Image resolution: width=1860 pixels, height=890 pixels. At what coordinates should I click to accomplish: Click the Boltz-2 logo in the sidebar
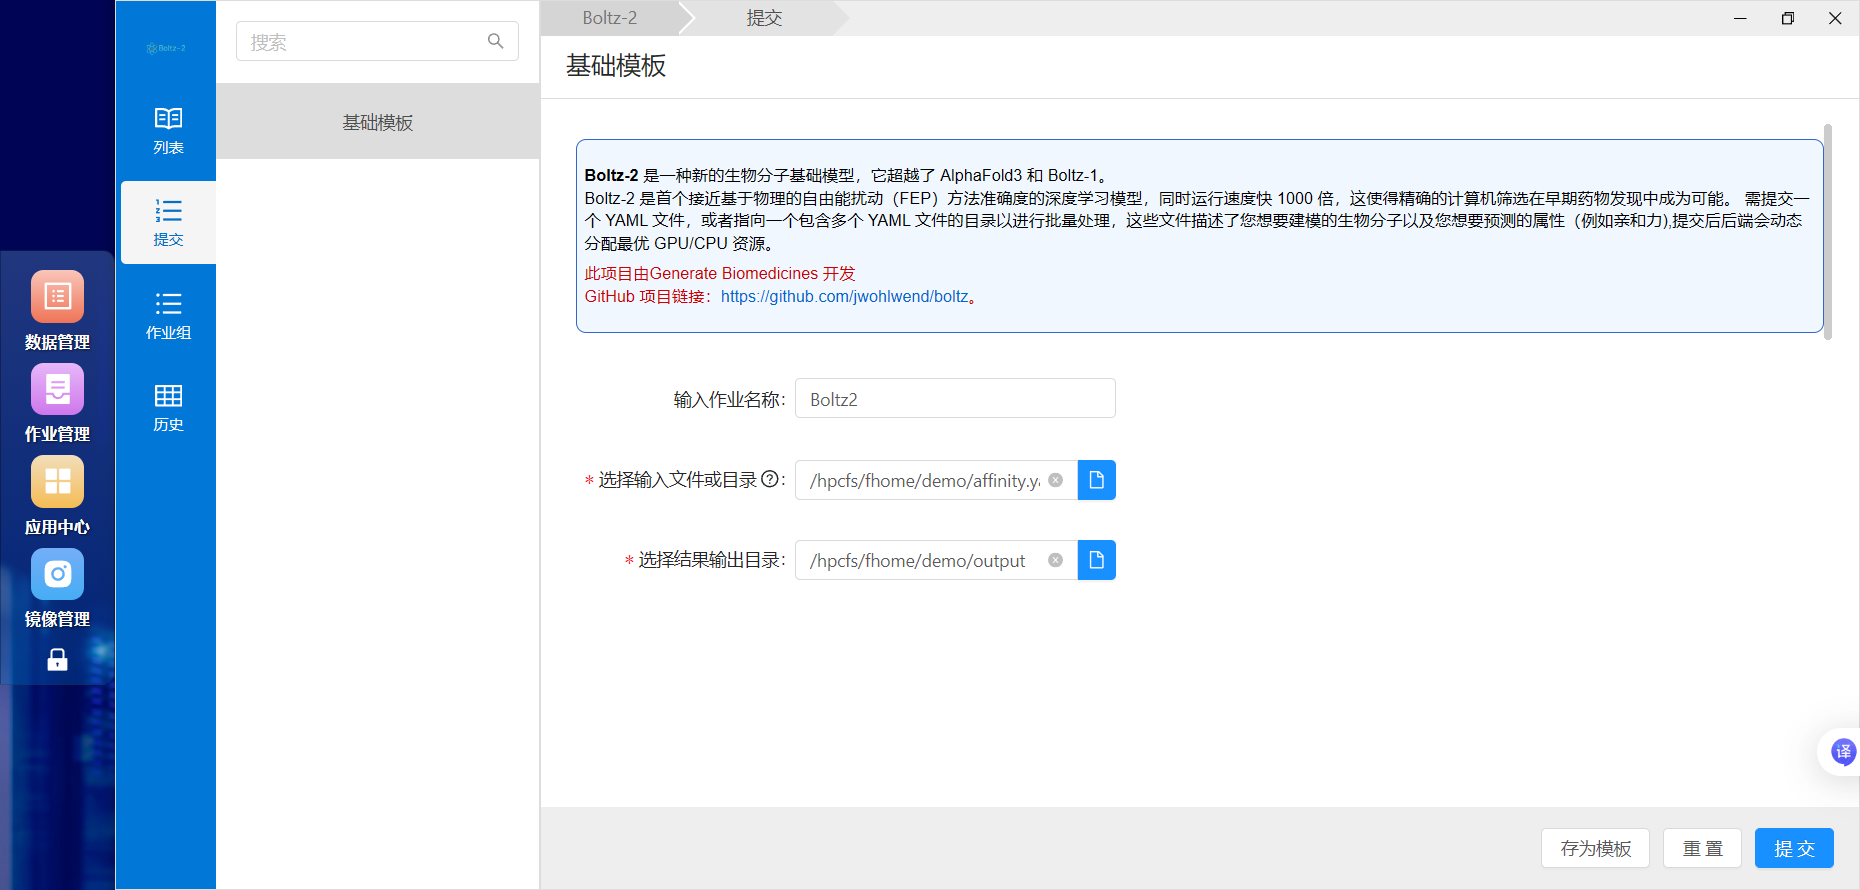(166, 48)
